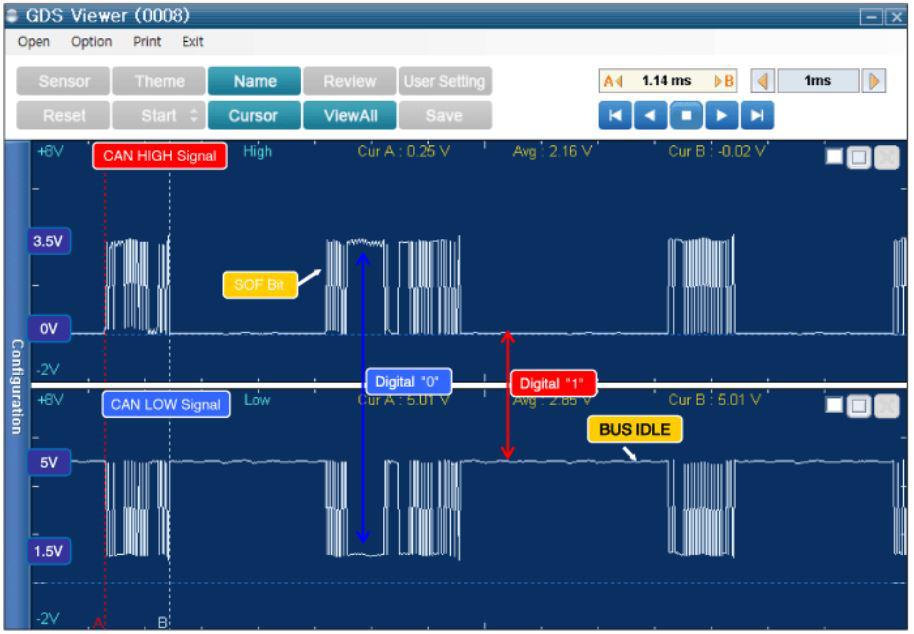Play the waveform forward
The image size is (914, 634).
click(x=722, y=115)
